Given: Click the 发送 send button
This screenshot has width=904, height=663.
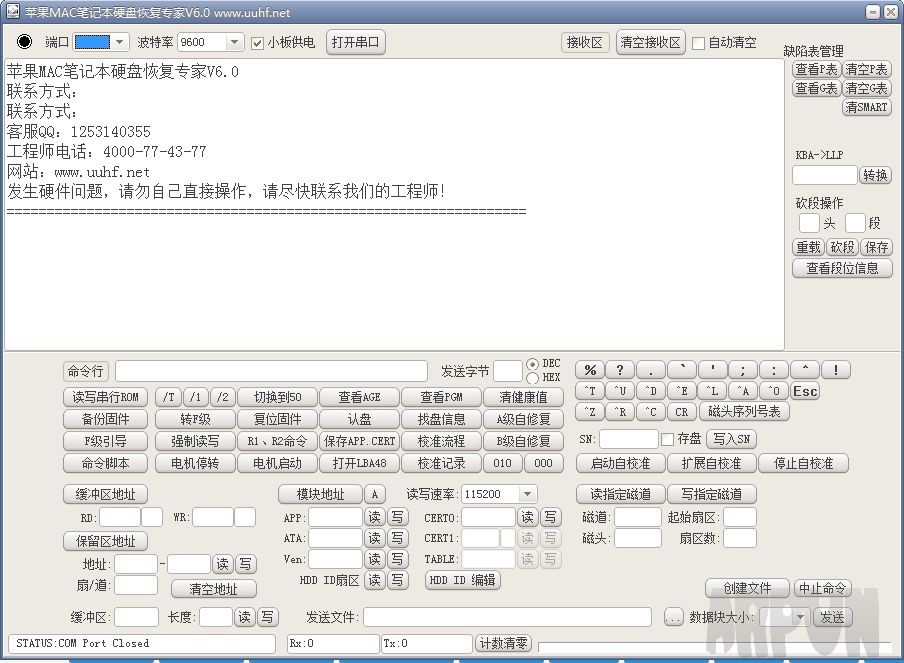Looking at the screenshot, I should click(x=832, y=617).
